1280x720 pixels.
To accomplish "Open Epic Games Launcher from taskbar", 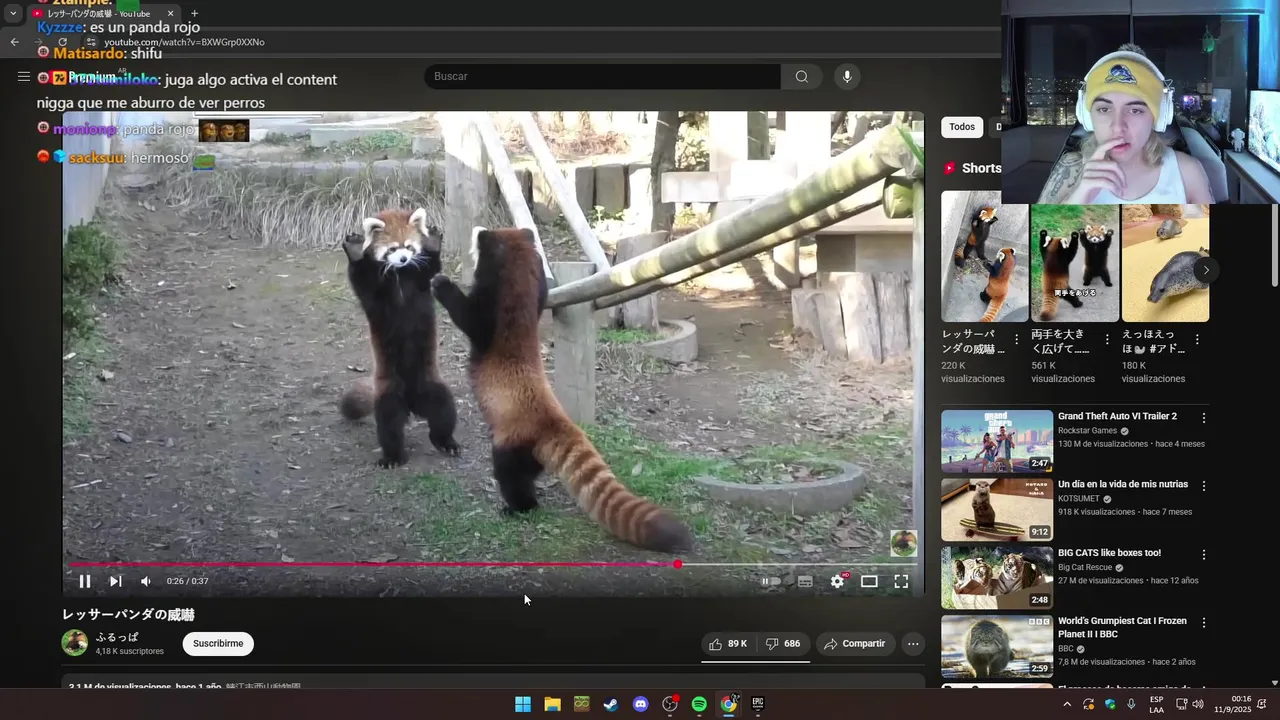I will [x=758, y=704].
